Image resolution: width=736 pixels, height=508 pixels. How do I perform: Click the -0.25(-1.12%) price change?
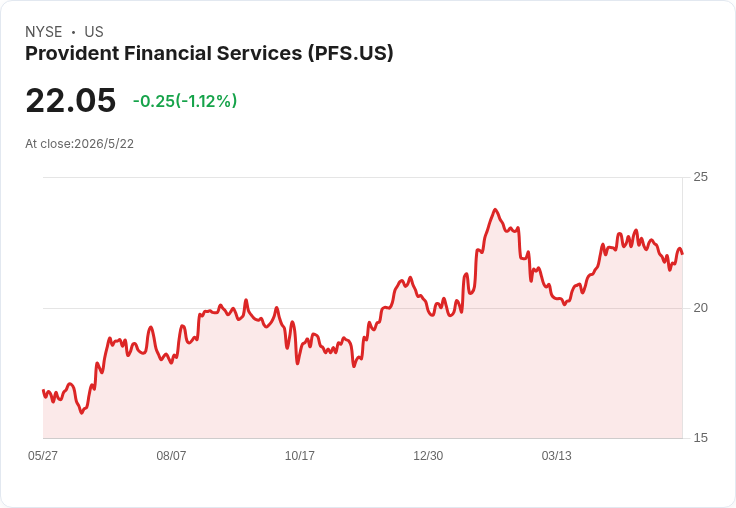point(185,101)
